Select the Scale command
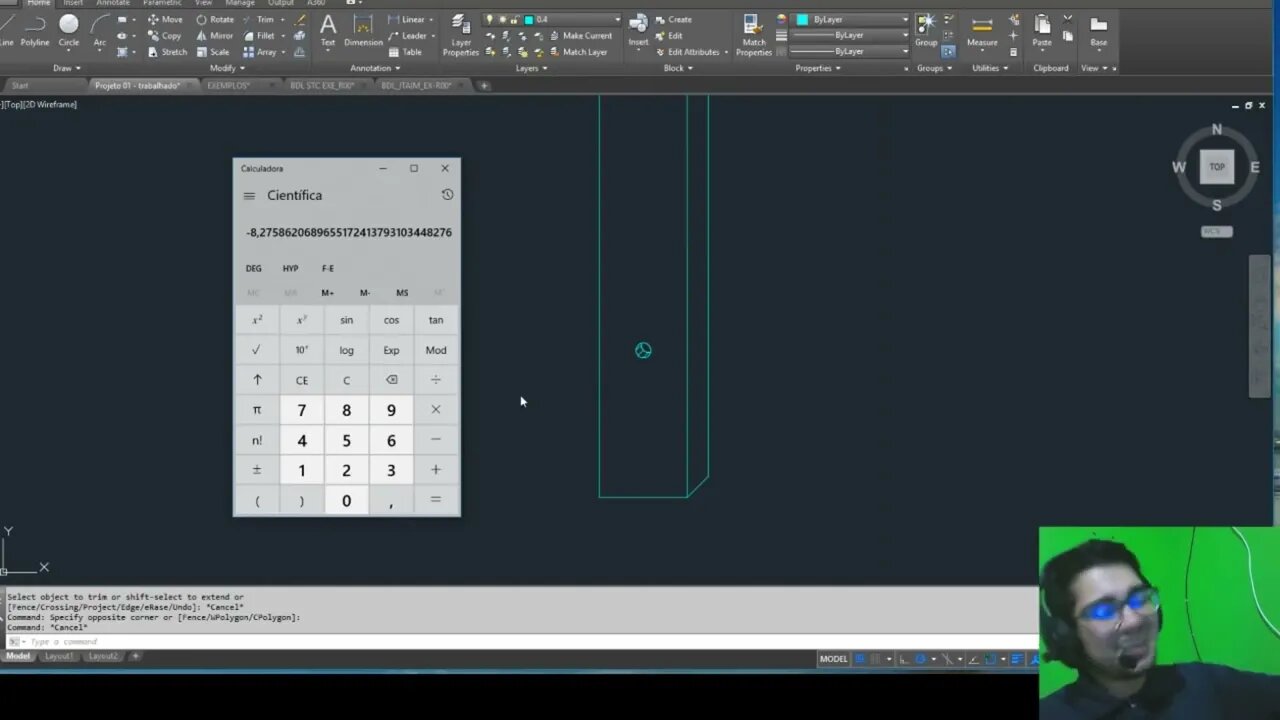Viewport: 1280px width, 720px height. click(x=212, y=52)
